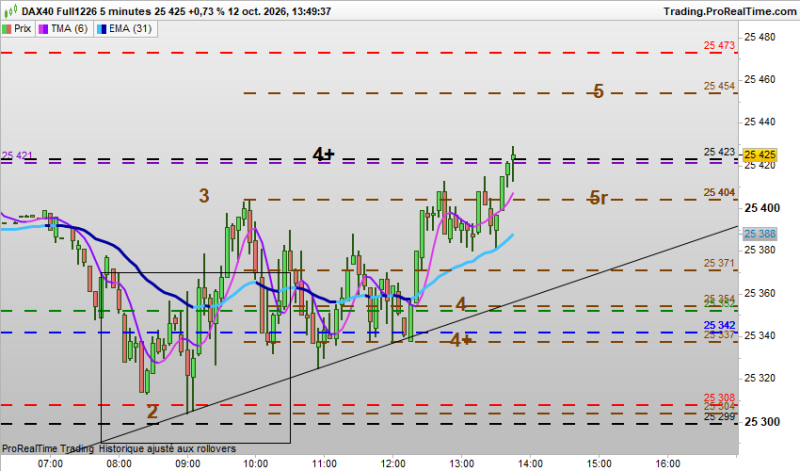Select the yellow 25 425 current price tag

[760, 154]
